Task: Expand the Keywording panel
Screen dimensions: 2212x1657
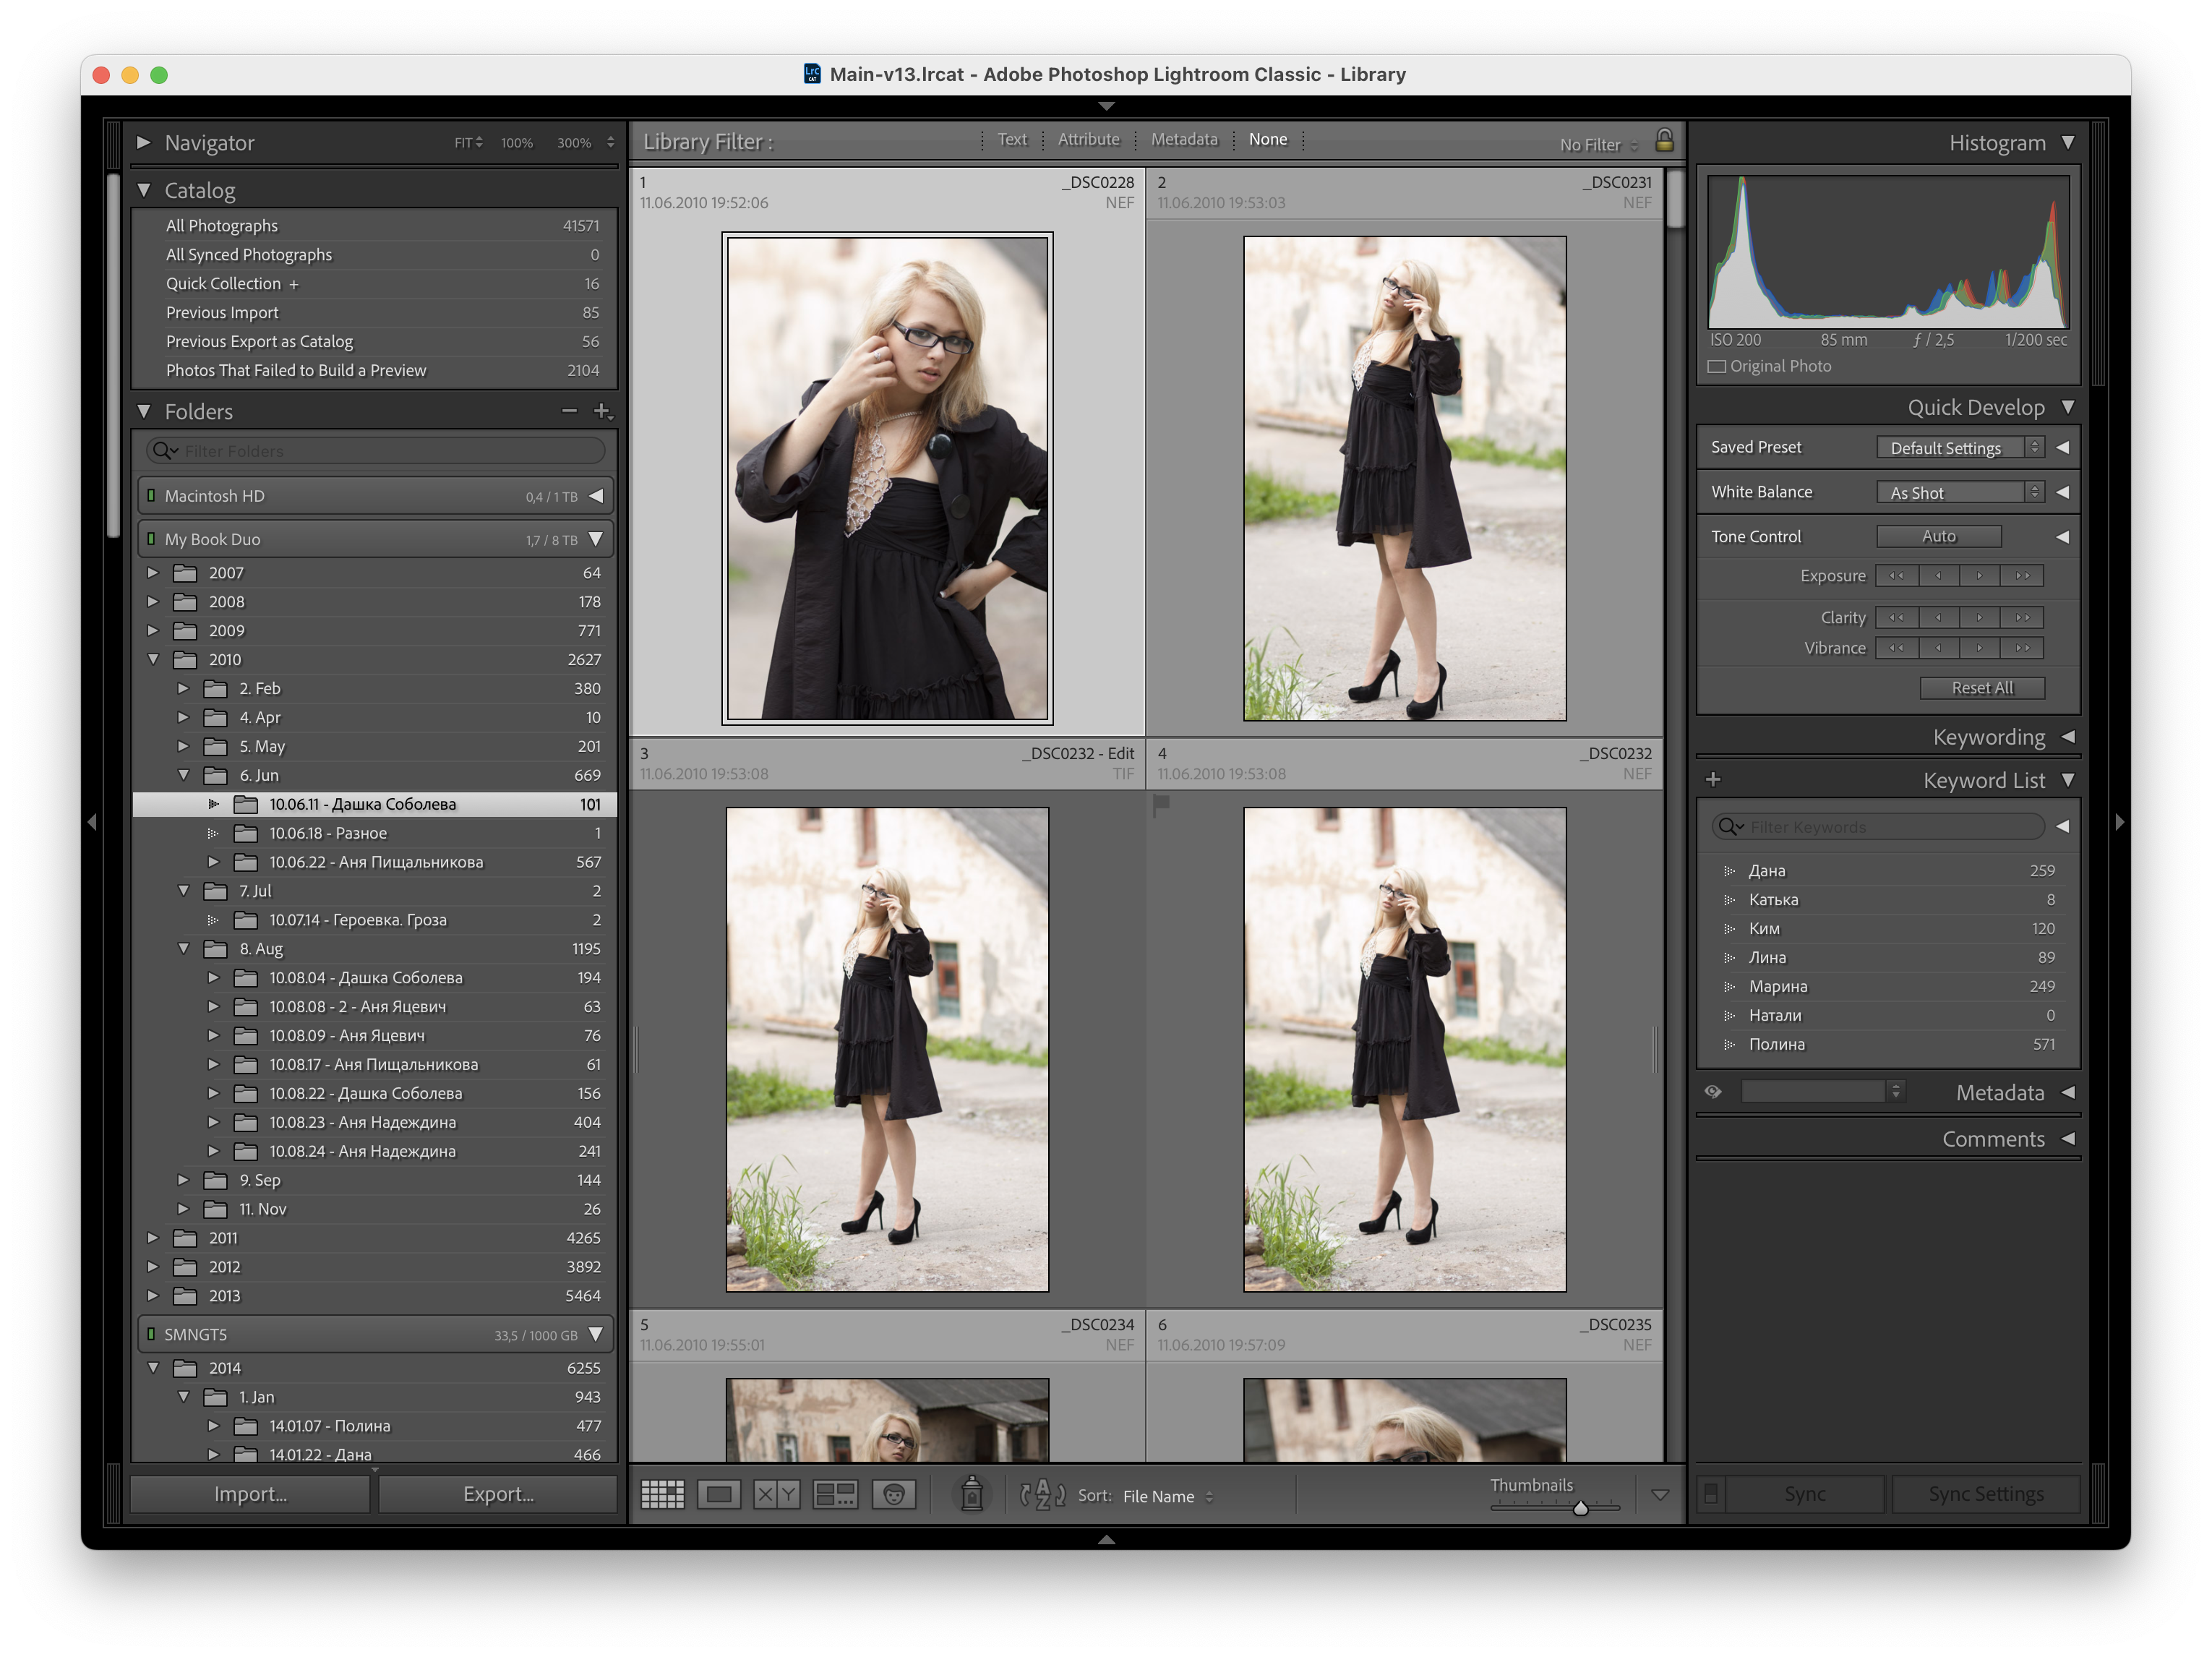Action: point(2068,737)
